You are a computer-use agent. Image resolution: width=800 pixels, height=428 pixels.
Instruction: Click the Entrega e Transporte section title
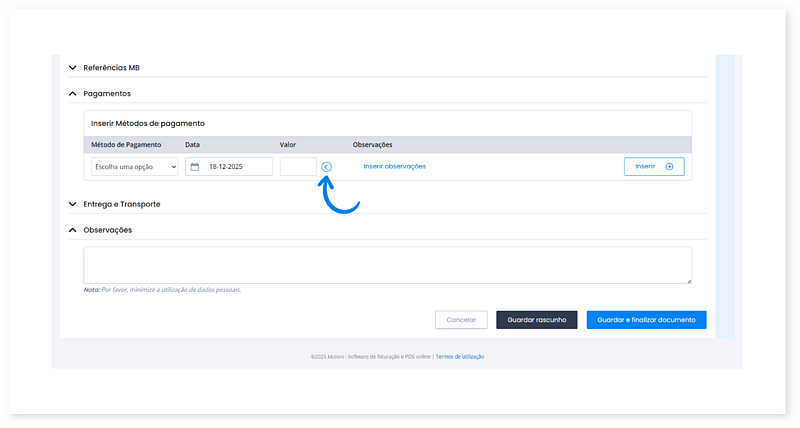[121, 204]
